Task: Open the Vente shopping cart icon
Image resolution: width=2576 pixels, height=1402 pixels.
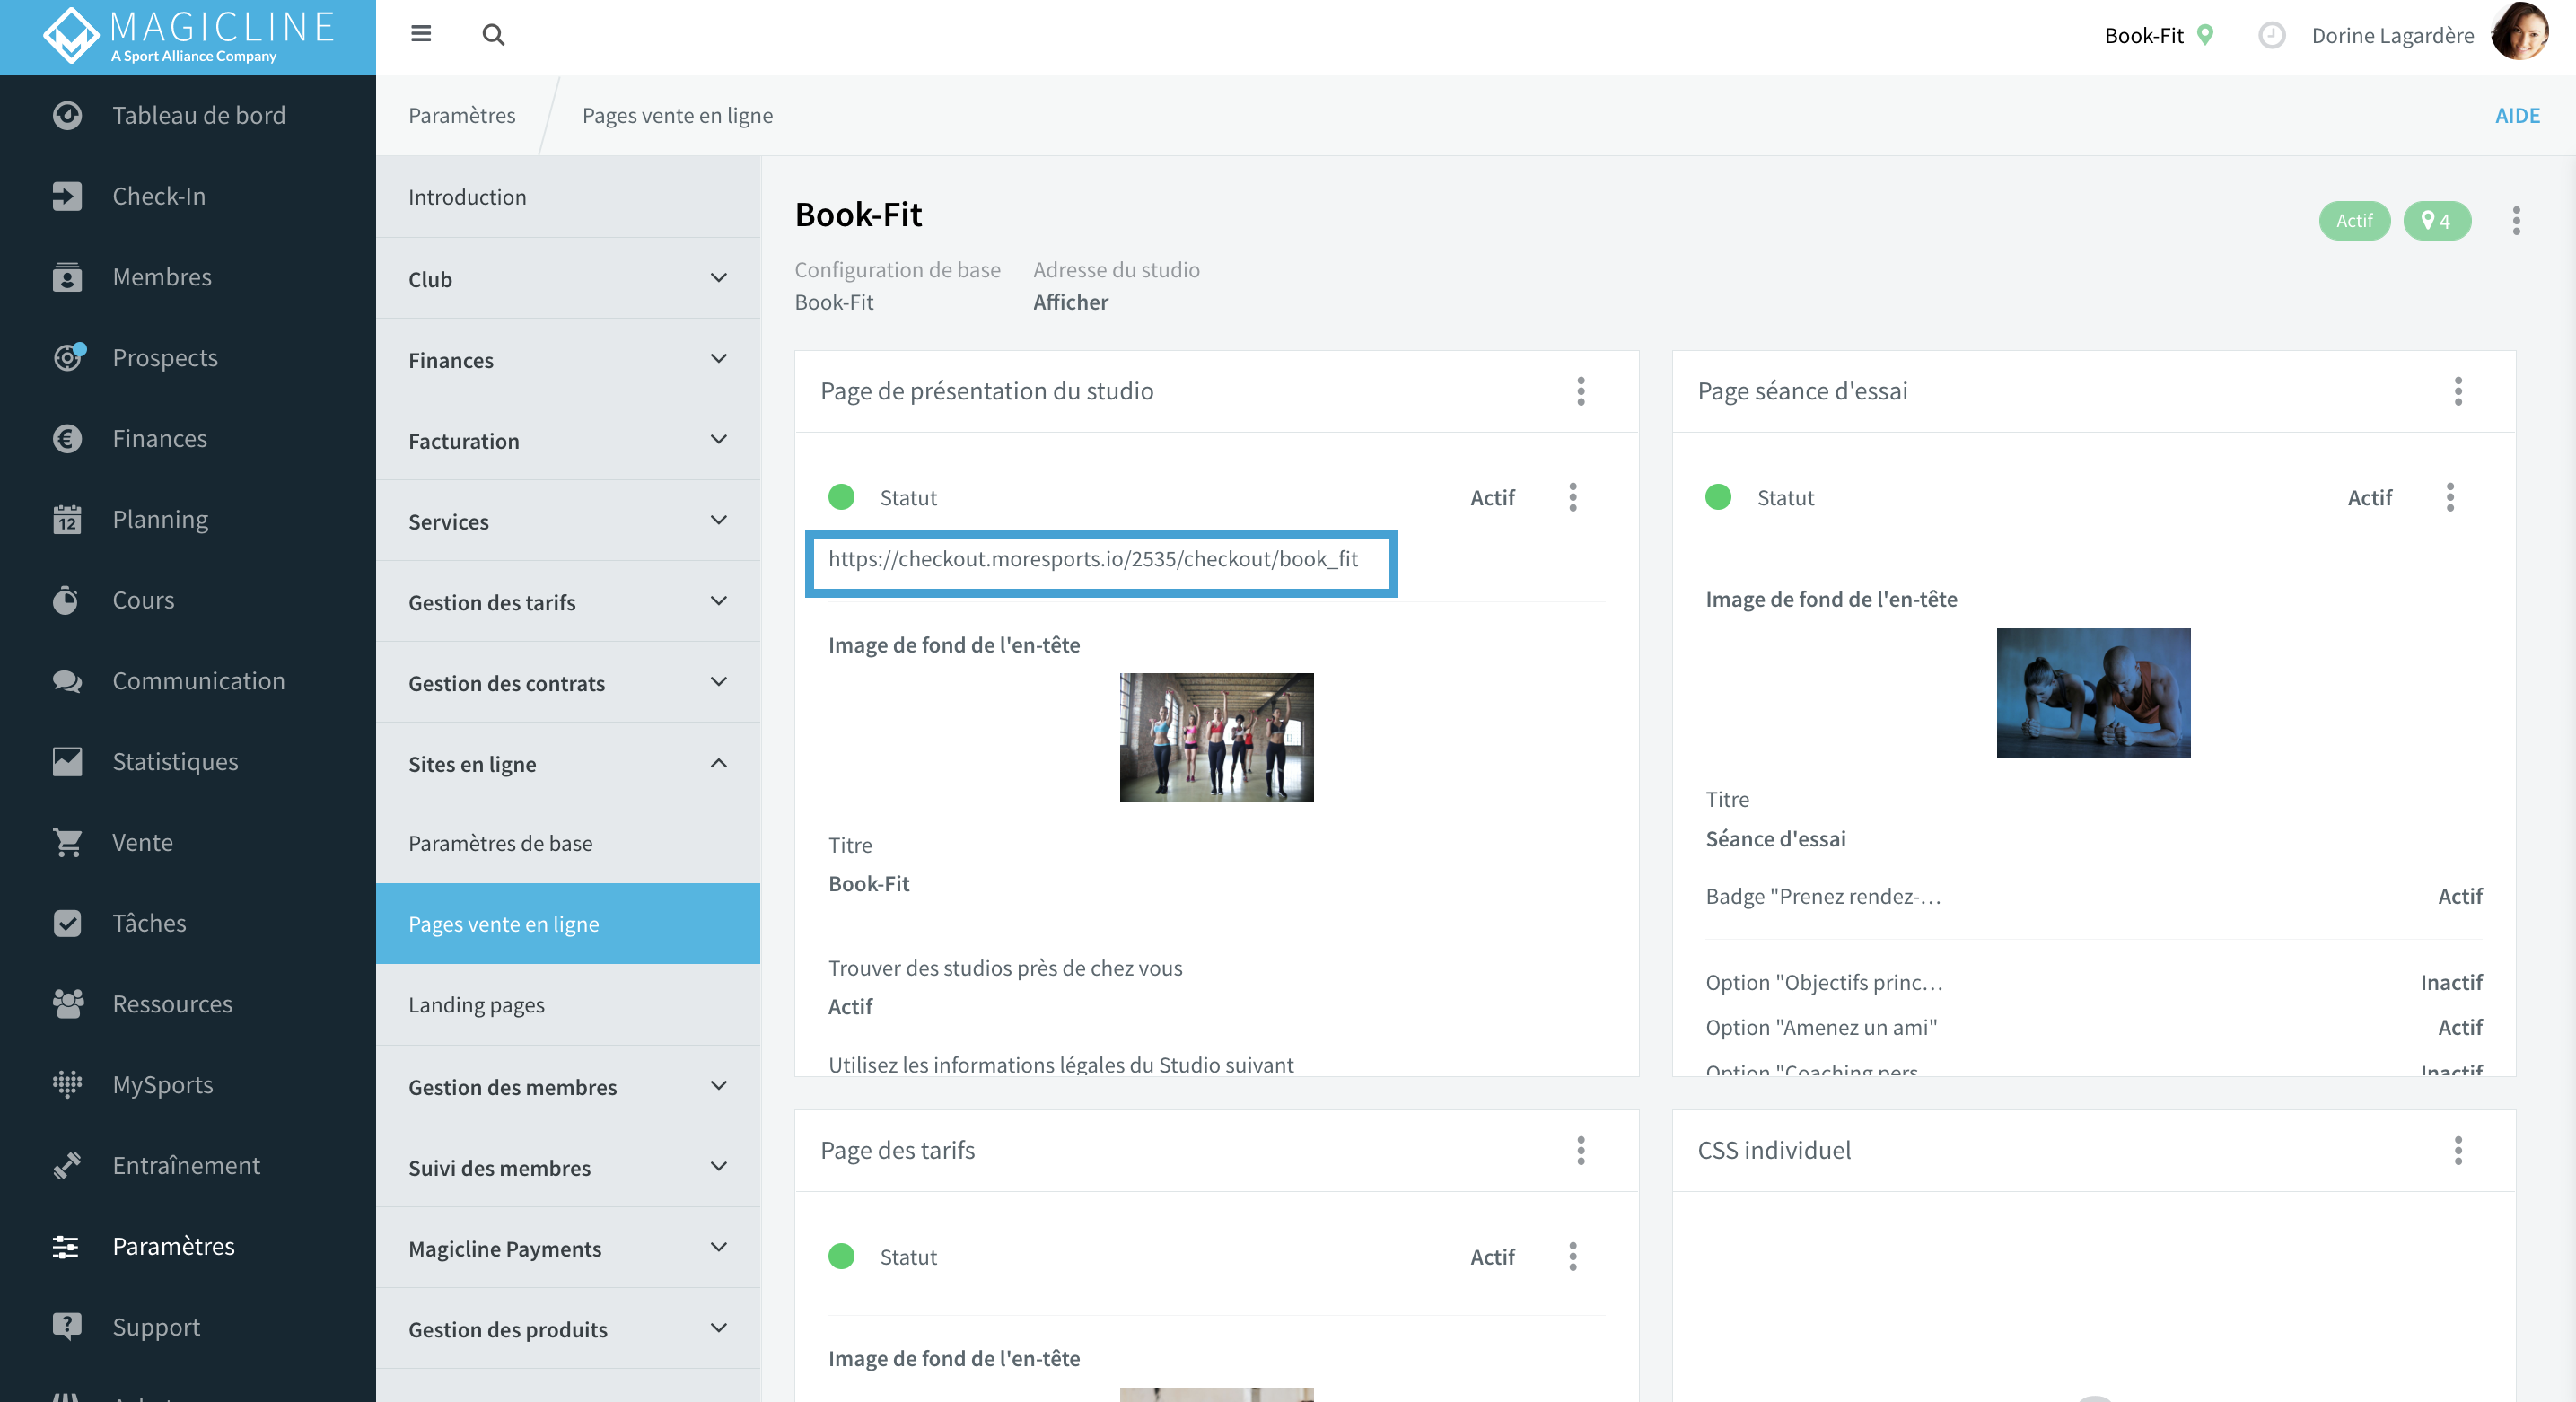Action: pos(67,842)
